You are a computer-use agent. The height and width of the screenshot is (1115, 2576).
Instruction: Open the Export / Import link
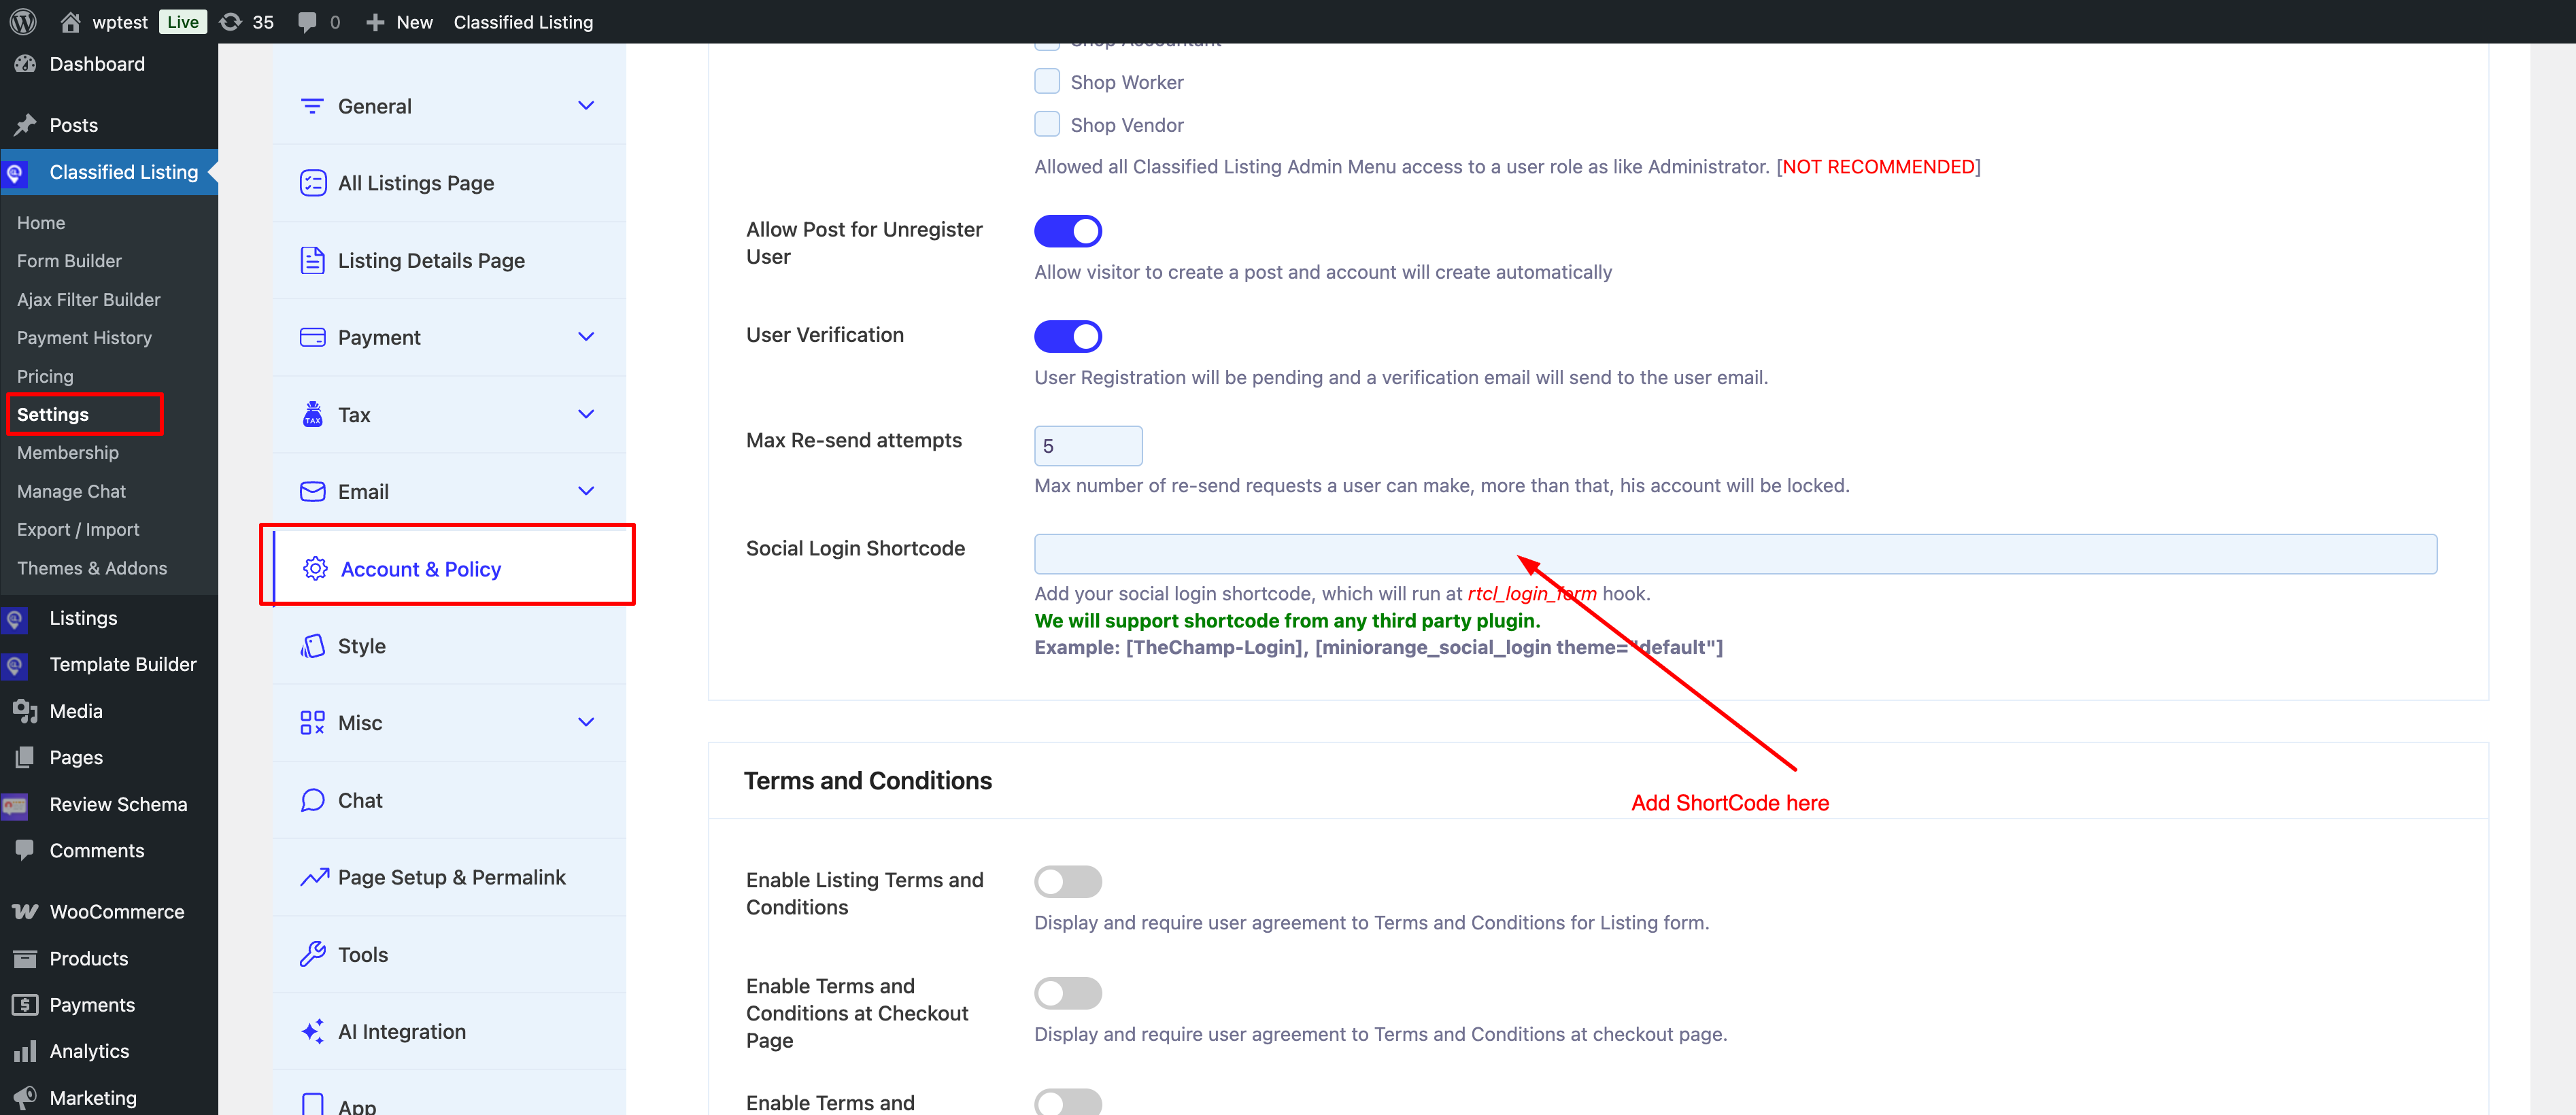[78, 530]
